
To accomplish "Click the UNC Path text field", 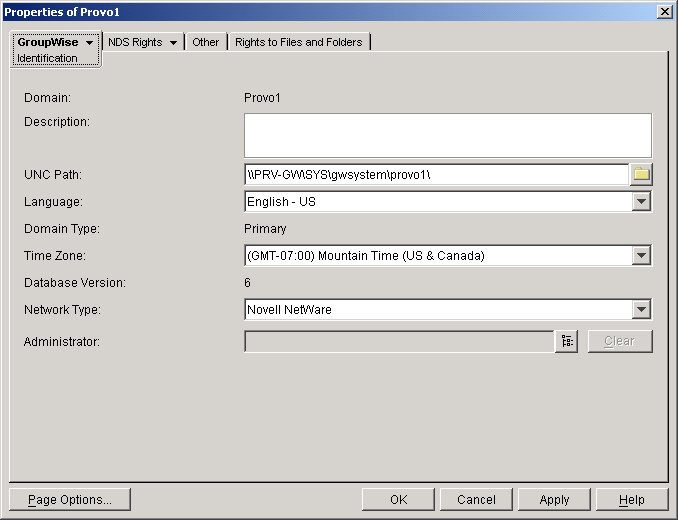I will [437, 175].
